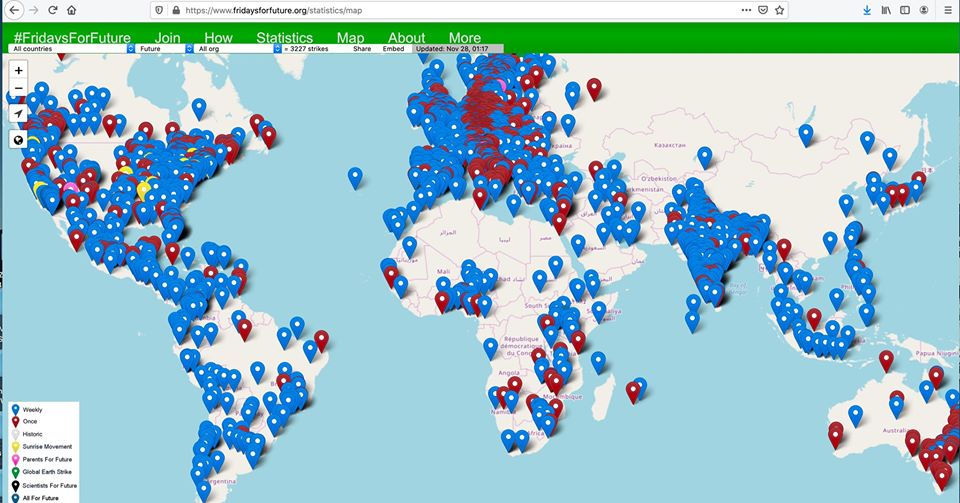Click the locate-me arrow map button
Image resolution: width=960 pixels, height=503 pixels.
coord(18,114)
